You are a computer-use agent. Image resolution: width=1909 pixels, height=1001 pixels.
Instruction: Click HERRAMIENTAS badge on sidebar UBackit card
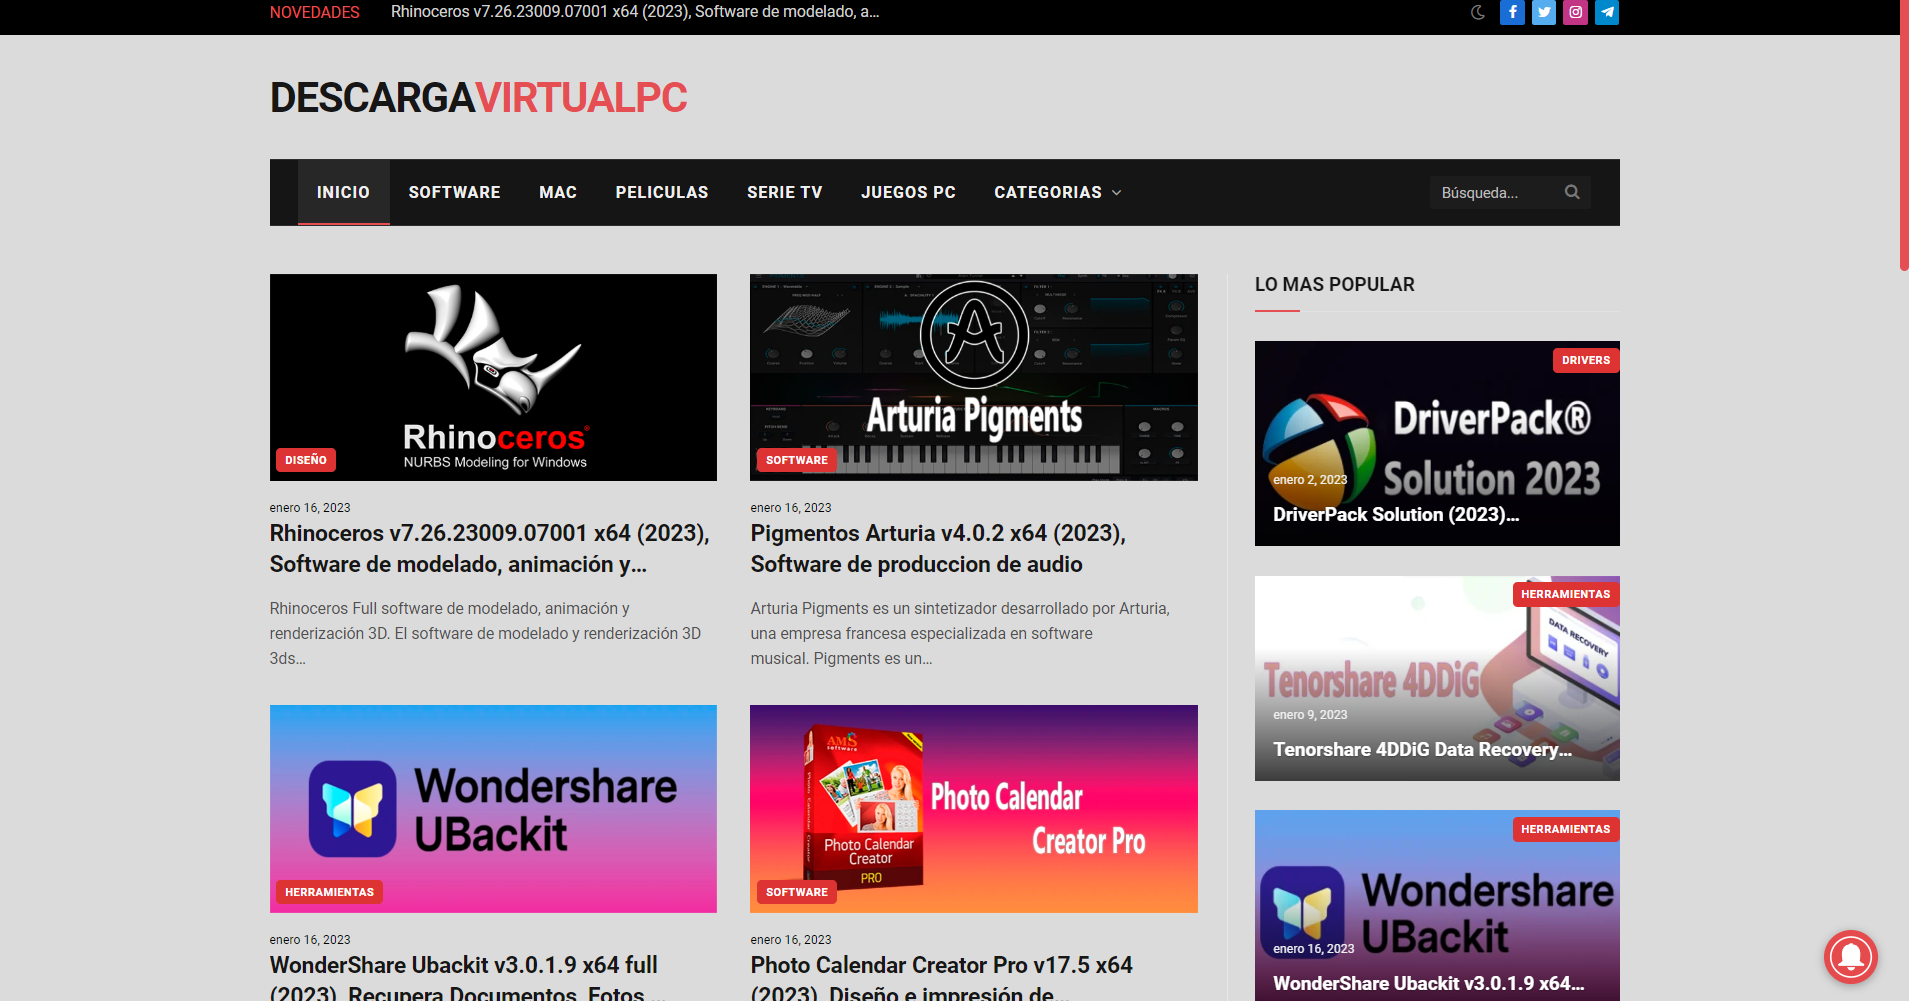[1566, 829]
